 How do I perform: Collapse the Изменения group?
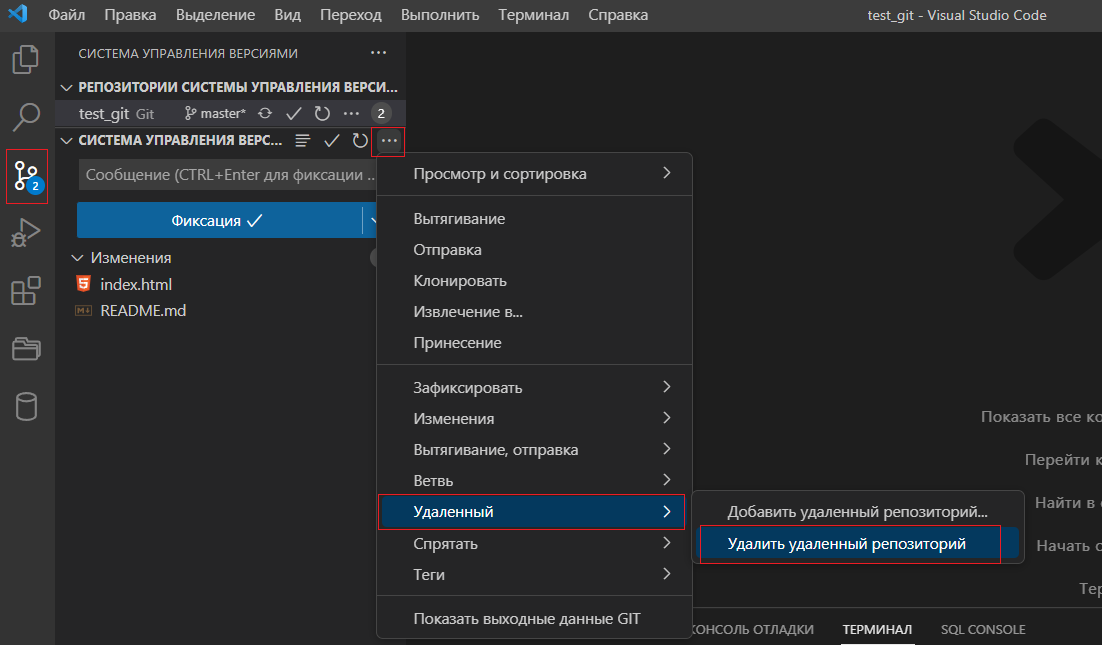point(77,258)
